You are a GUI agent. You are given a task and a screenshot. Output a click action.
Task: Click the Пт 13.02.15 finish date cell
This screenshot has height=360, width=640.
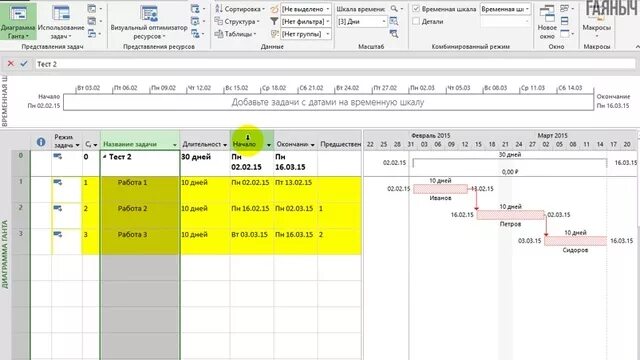[x=296, y=189]
